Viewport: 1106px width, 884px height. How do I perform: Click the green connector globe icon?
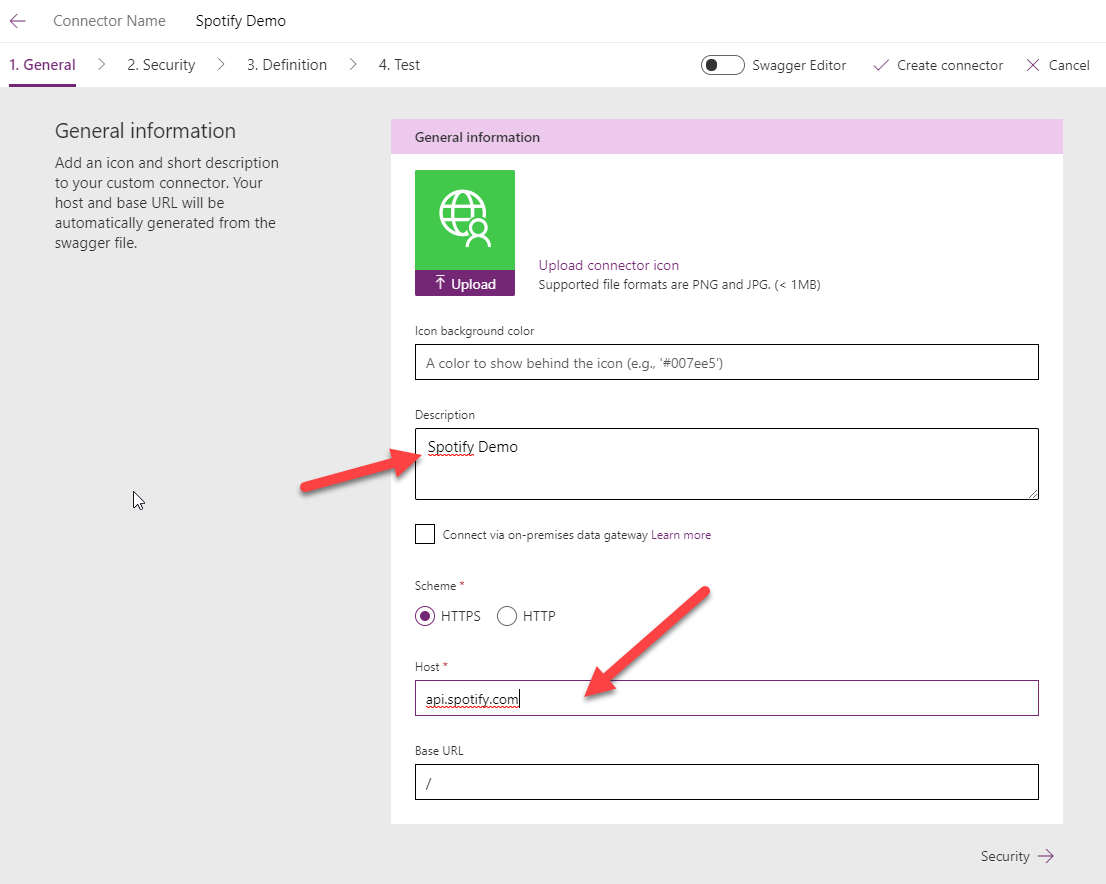[465, 220]
